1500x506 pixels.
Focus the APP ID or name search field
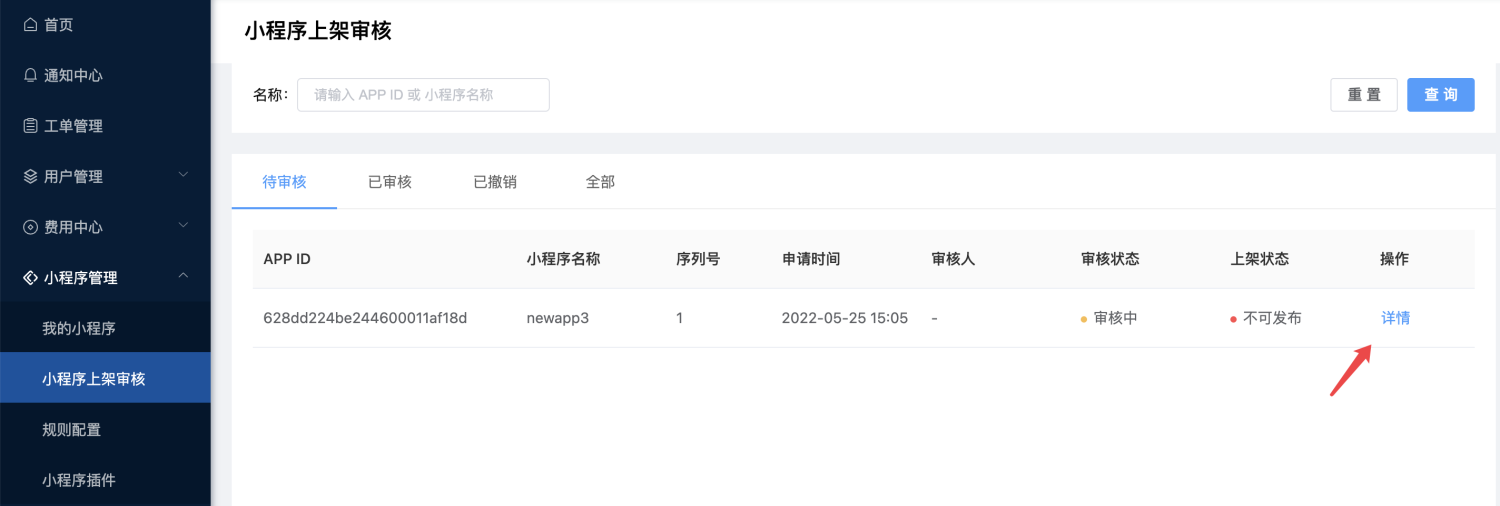pyautogui.click(x=423, y=95)
